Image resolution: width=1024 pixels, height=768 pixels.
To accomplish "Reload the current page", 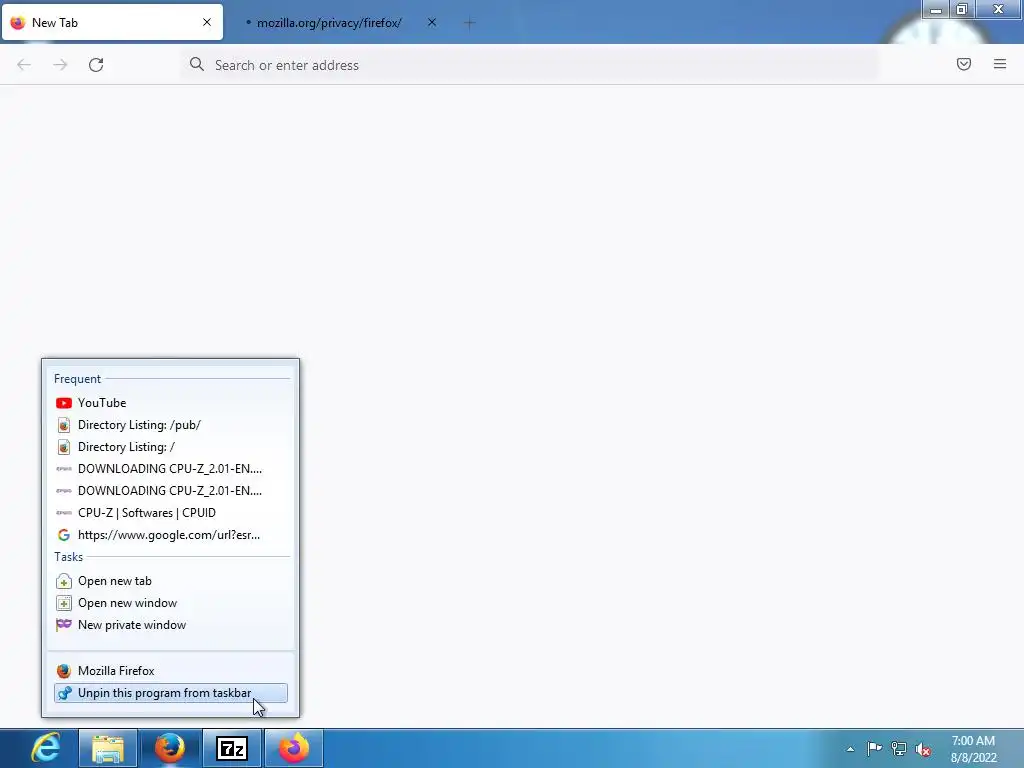I will click(x=96, y=65).
